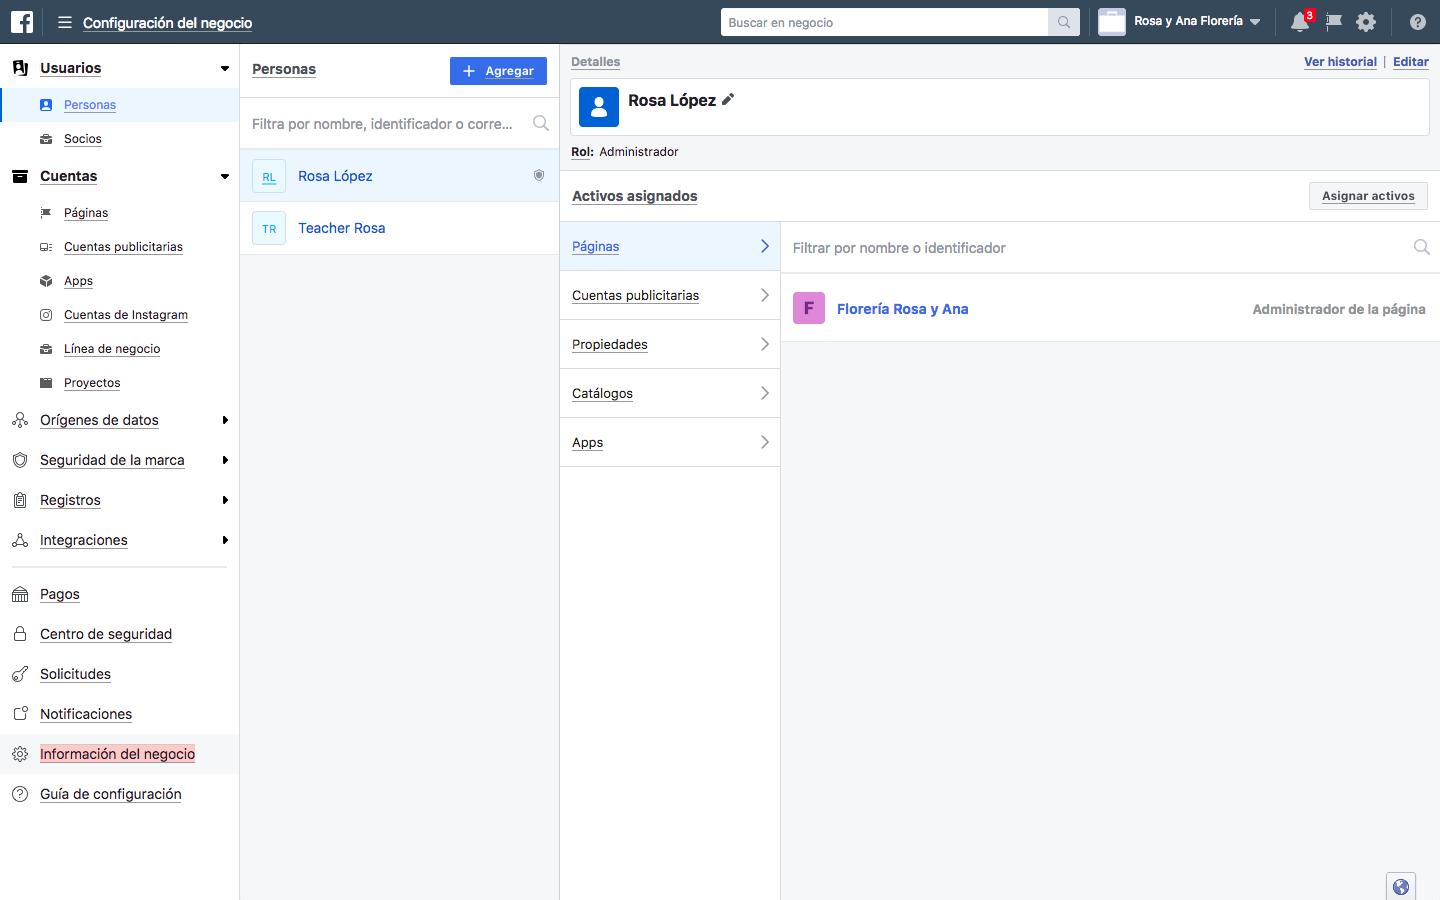
Task: Select Personas in sidebar
Action: click(90, 105)
